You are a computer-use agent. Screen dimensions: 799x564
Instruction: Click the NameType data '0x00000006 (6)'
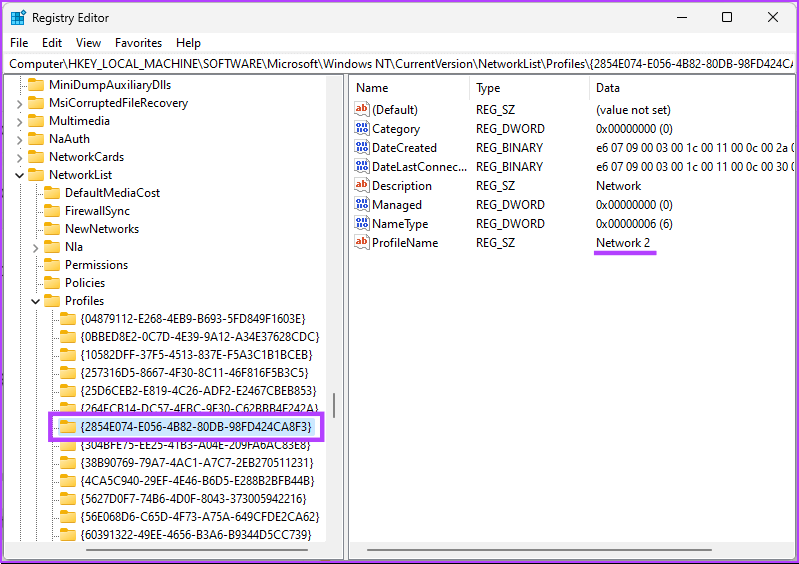pos(634,224)
